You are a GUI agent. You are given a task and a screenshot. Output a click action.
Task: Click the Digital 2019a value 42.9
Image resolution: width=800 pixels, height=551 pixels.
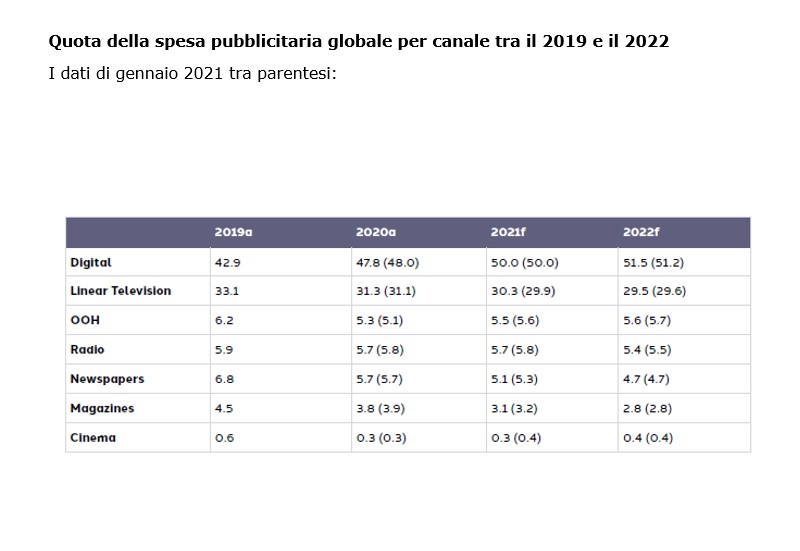pyautogui.click(x=228, y=262)
